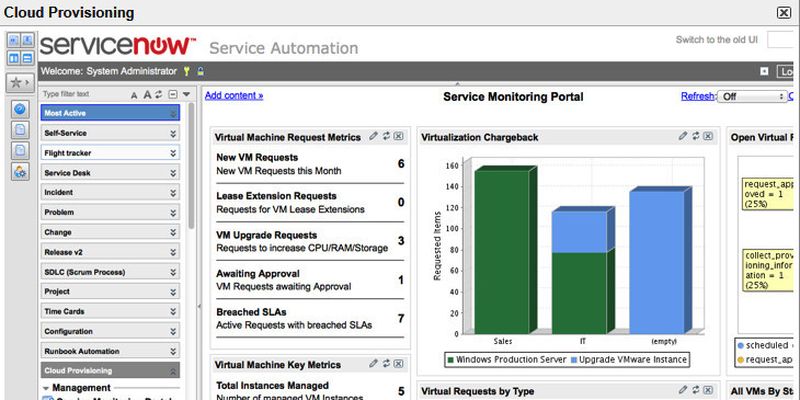Edit the Virtual Requests by Type widget
The width and height of the screenshot is (800, 400).
tap(683, 390)
